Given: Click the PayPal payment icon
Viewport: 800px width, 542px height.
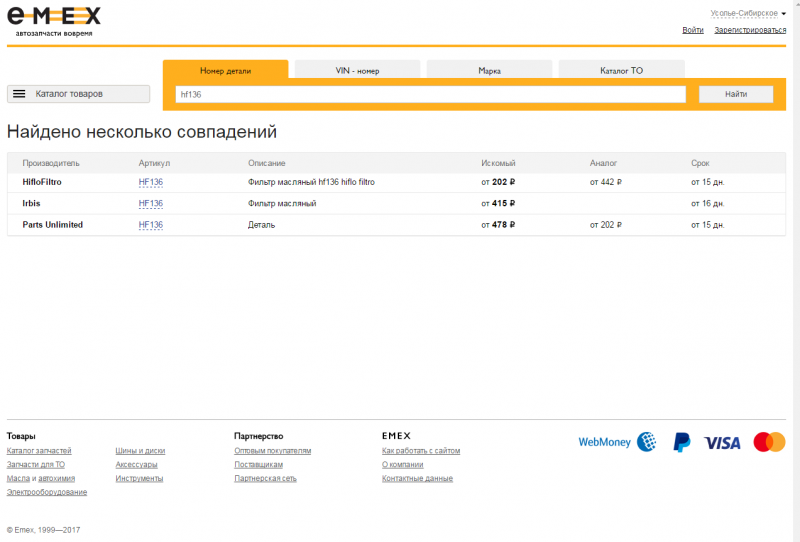Looking at the screenshot, I should click(x=681, y=442).
